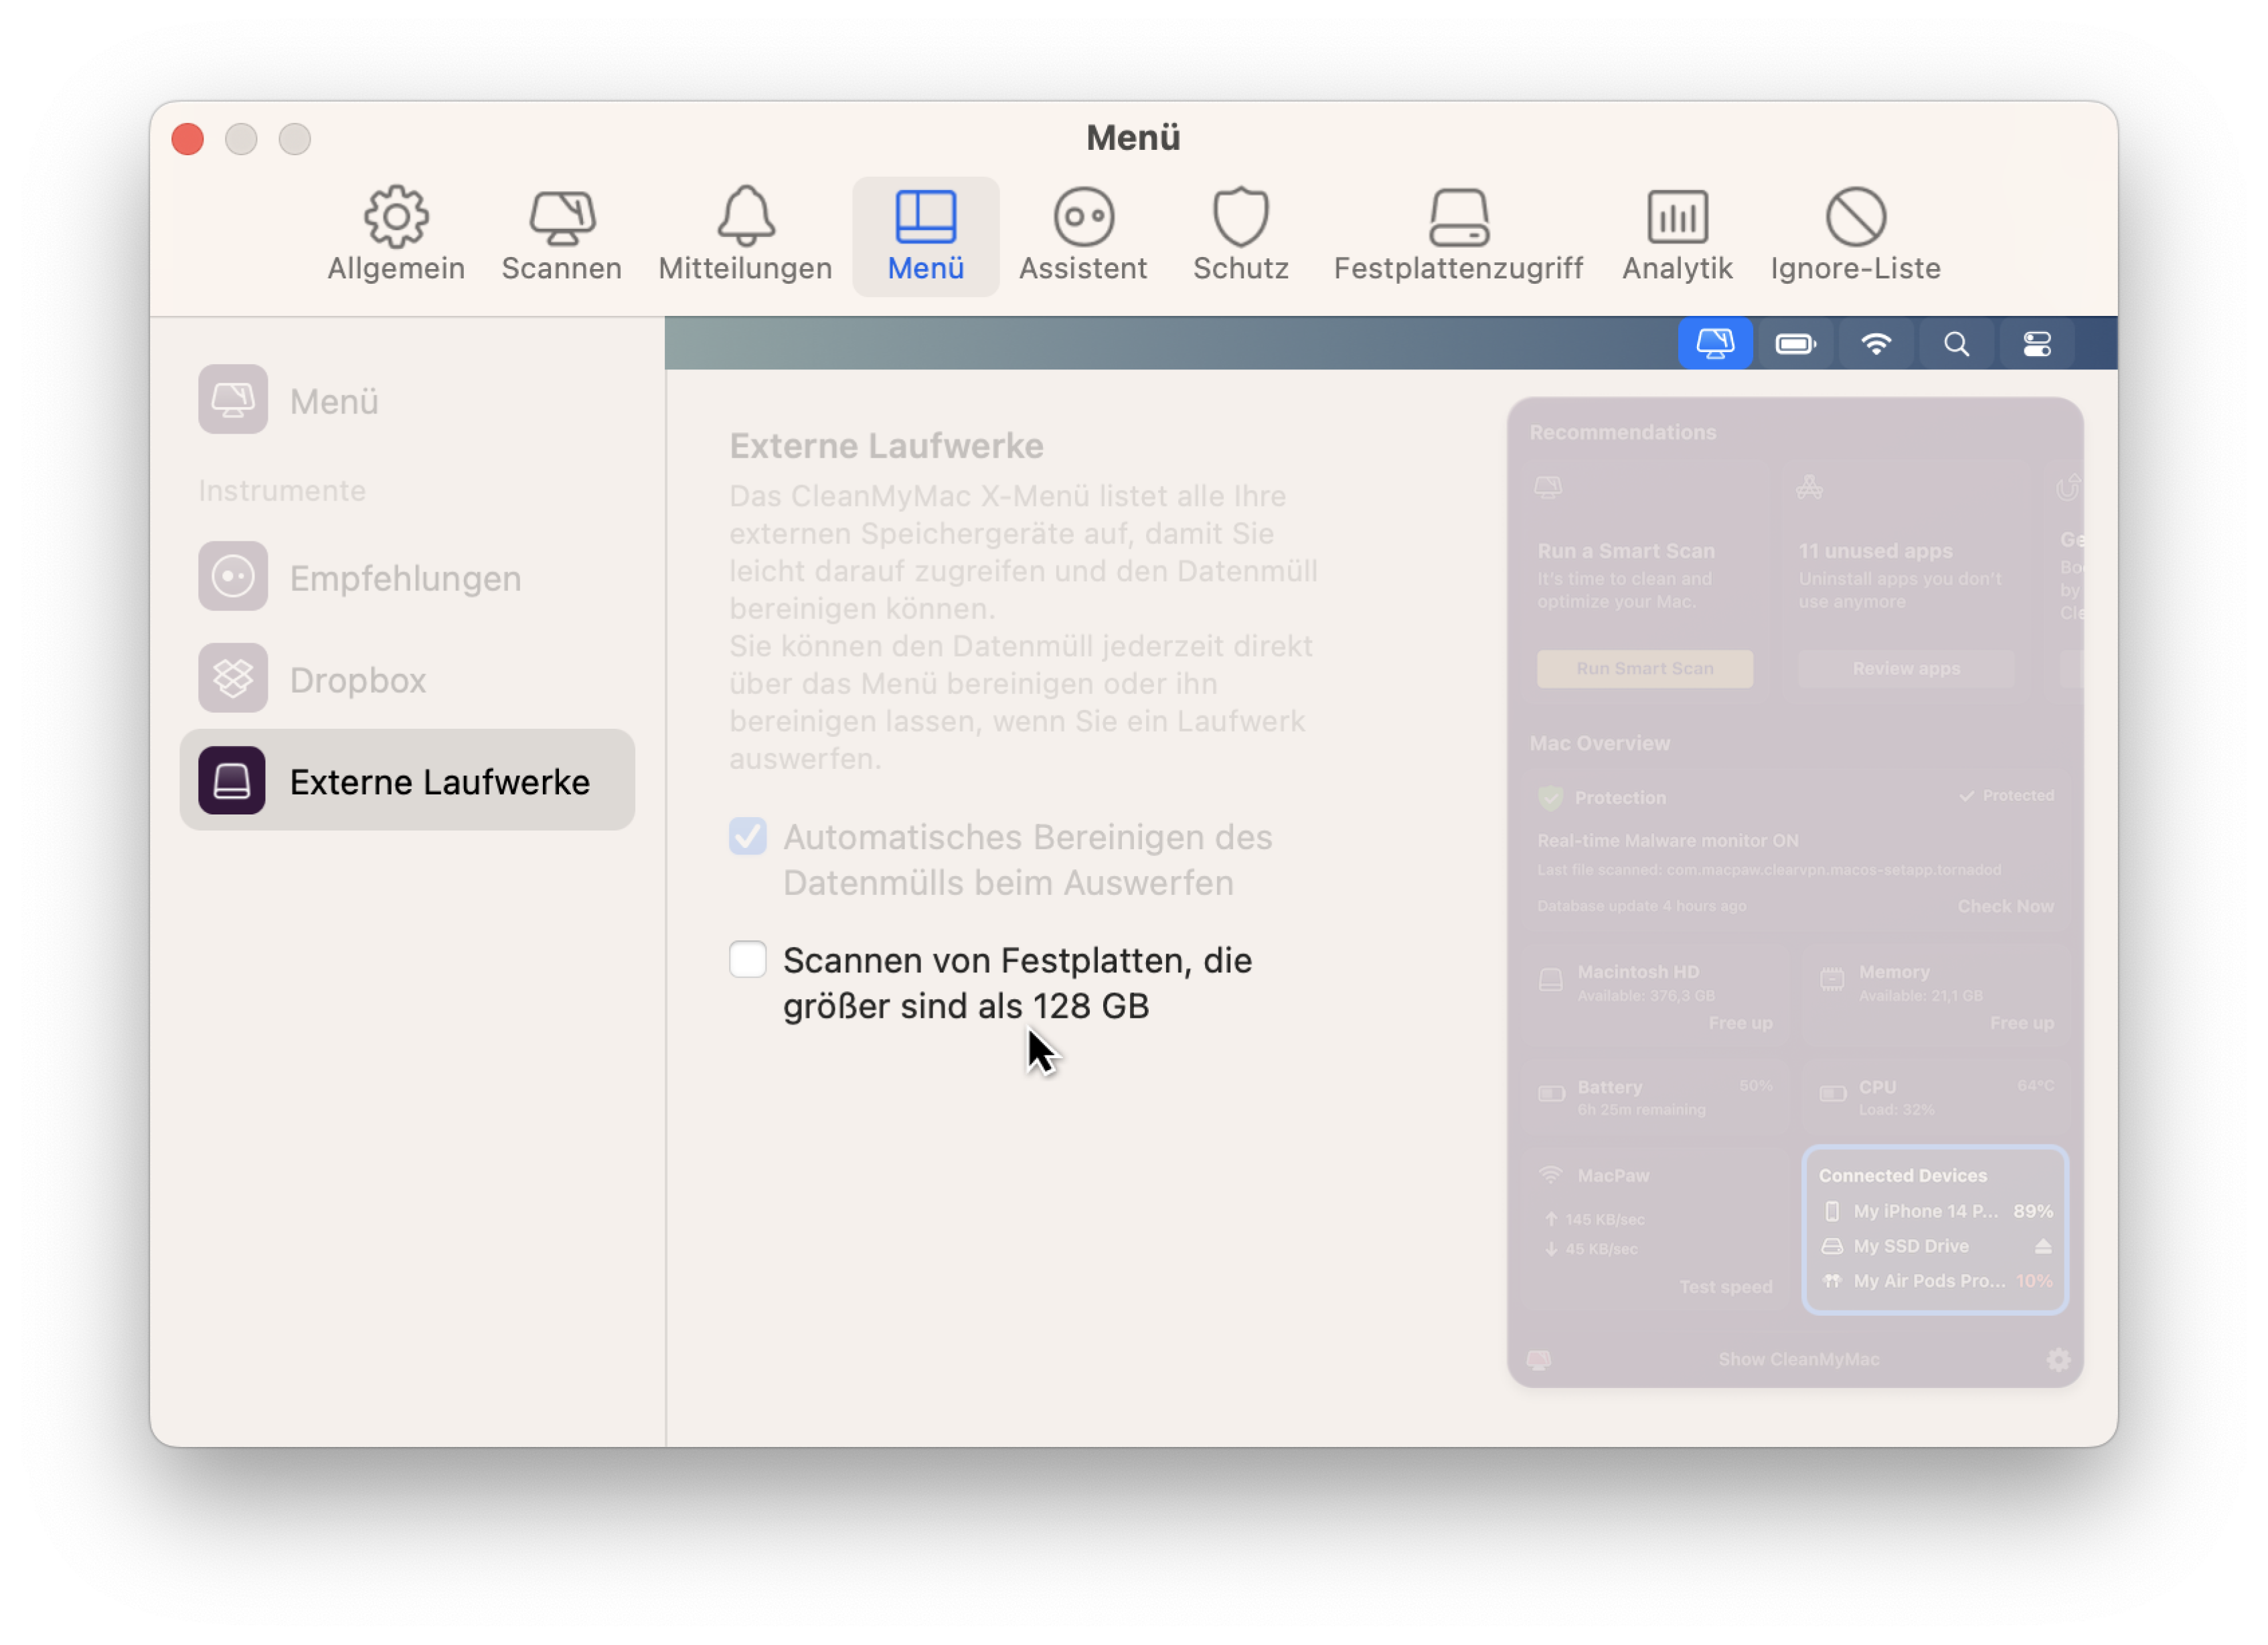The width and height of the screenshot is (2268, 1645).
Task: Click Free up under Memory
Action: pos(2021,1022)
